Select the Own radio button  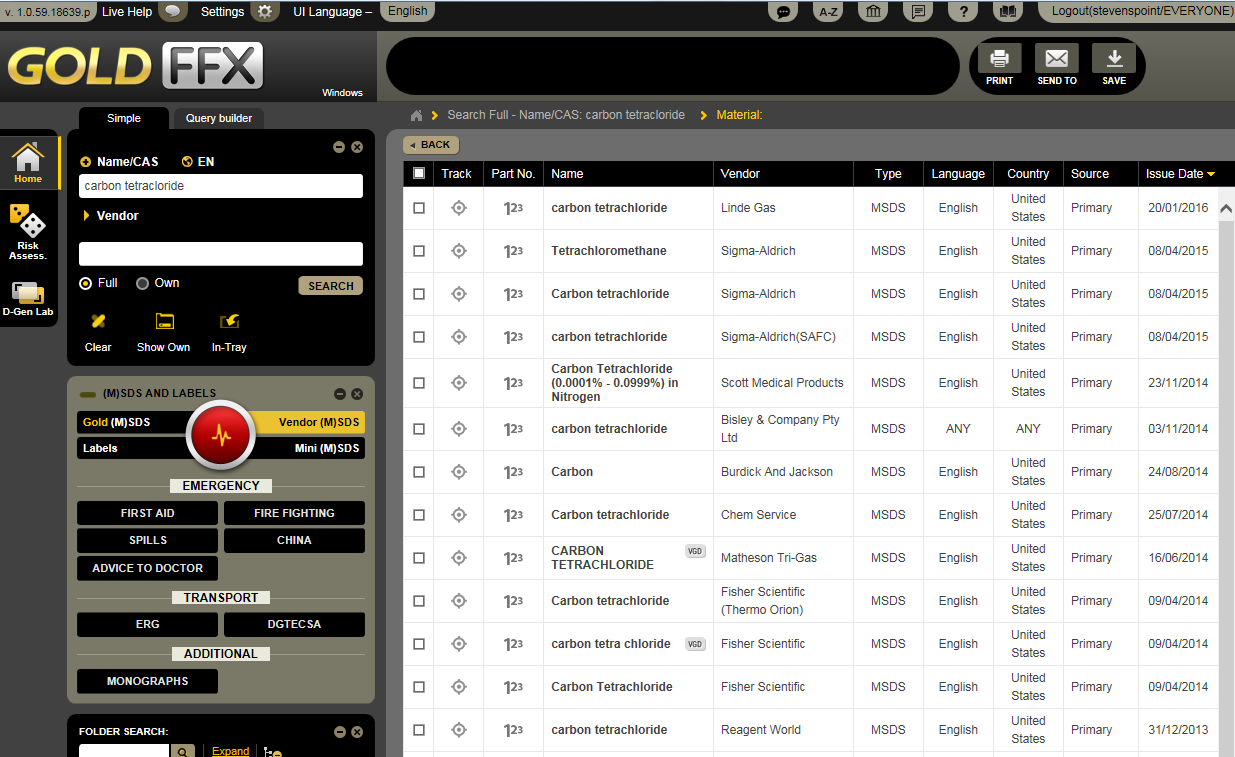[143, 283]
